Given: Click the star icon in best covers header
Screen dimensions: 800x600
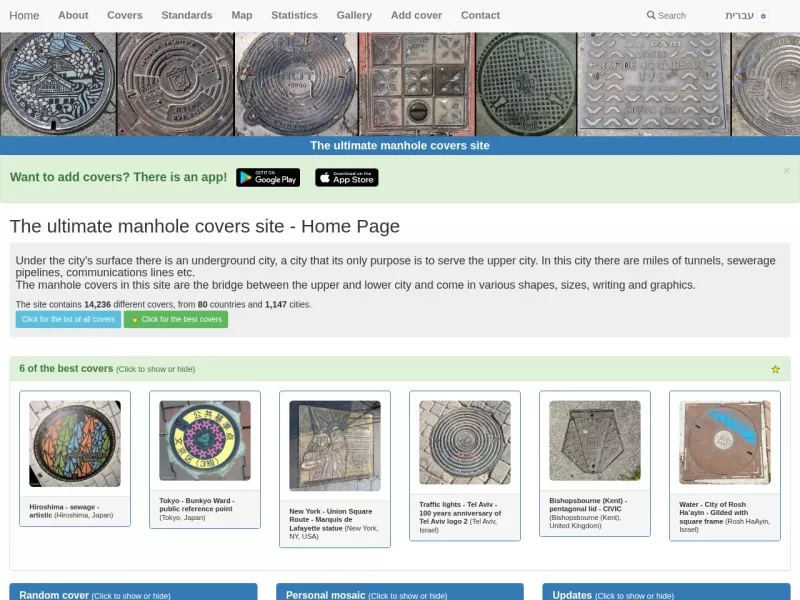Looking at the screenshot, I should pyautogui.click(x=776, y=369).
